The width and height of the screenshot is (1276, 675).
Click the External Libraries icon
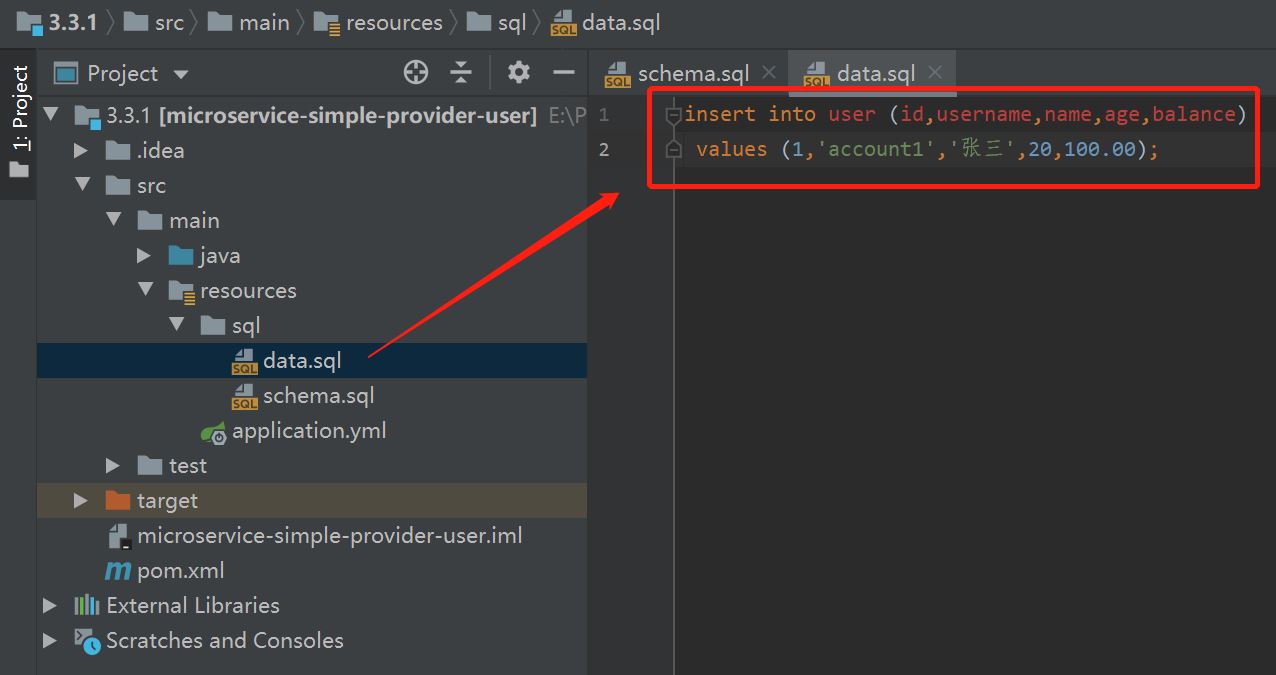tap(86, 606)
